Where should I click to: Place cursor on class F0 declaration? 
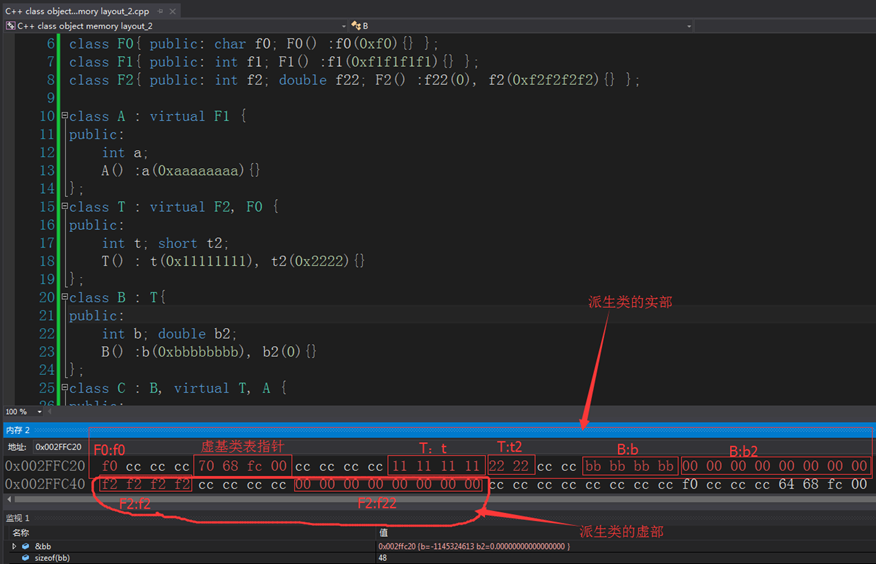254,44
